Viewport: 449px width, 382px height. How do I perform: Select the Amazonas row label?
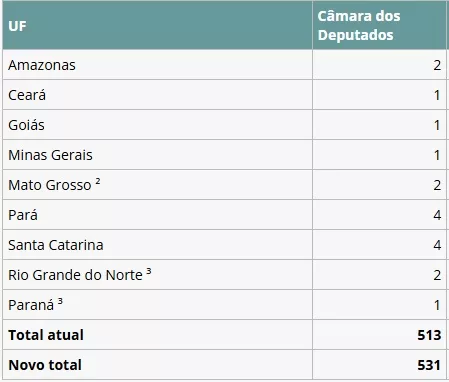click(42, 65)
